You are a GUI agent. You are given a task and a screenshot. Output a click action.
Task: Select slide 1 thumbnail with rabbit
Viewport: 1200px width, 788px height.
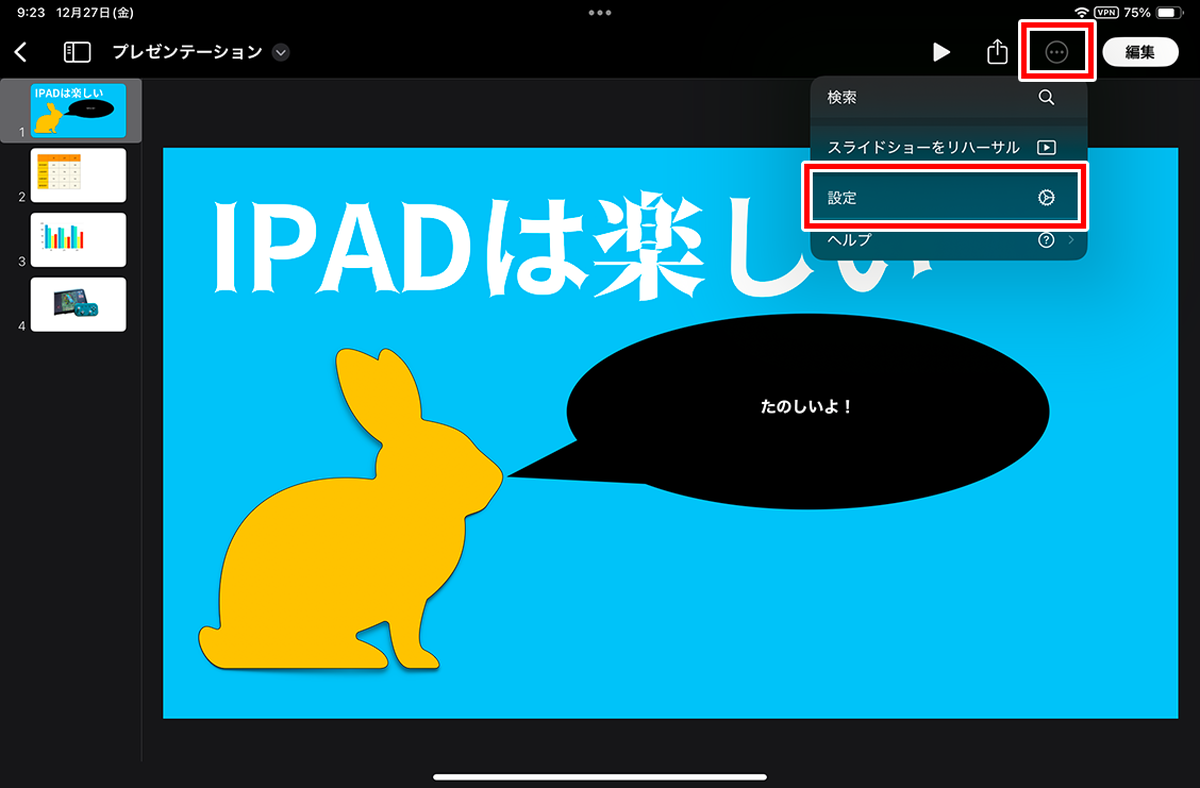[78, 111]
